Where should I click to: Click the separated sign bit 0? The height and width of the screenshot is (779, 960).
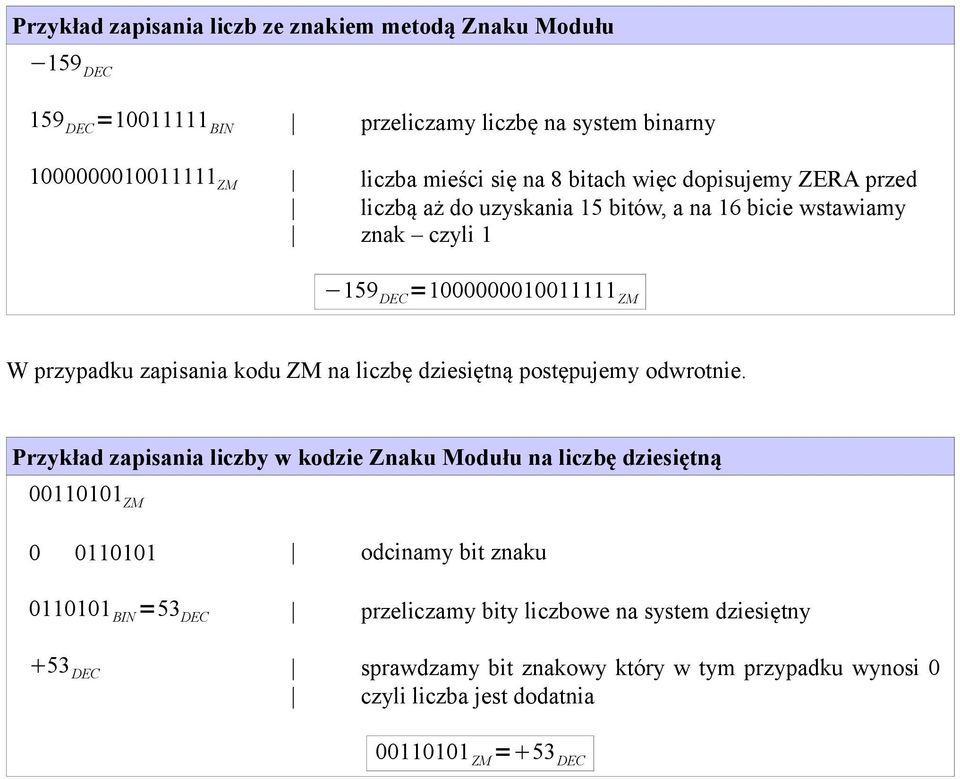(x=35, y=553)
